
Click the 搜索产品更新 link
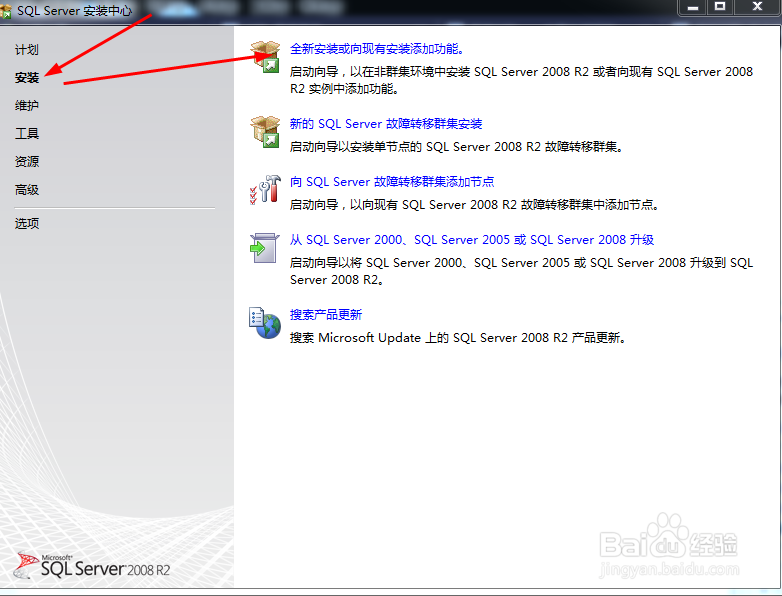(326, 315)
